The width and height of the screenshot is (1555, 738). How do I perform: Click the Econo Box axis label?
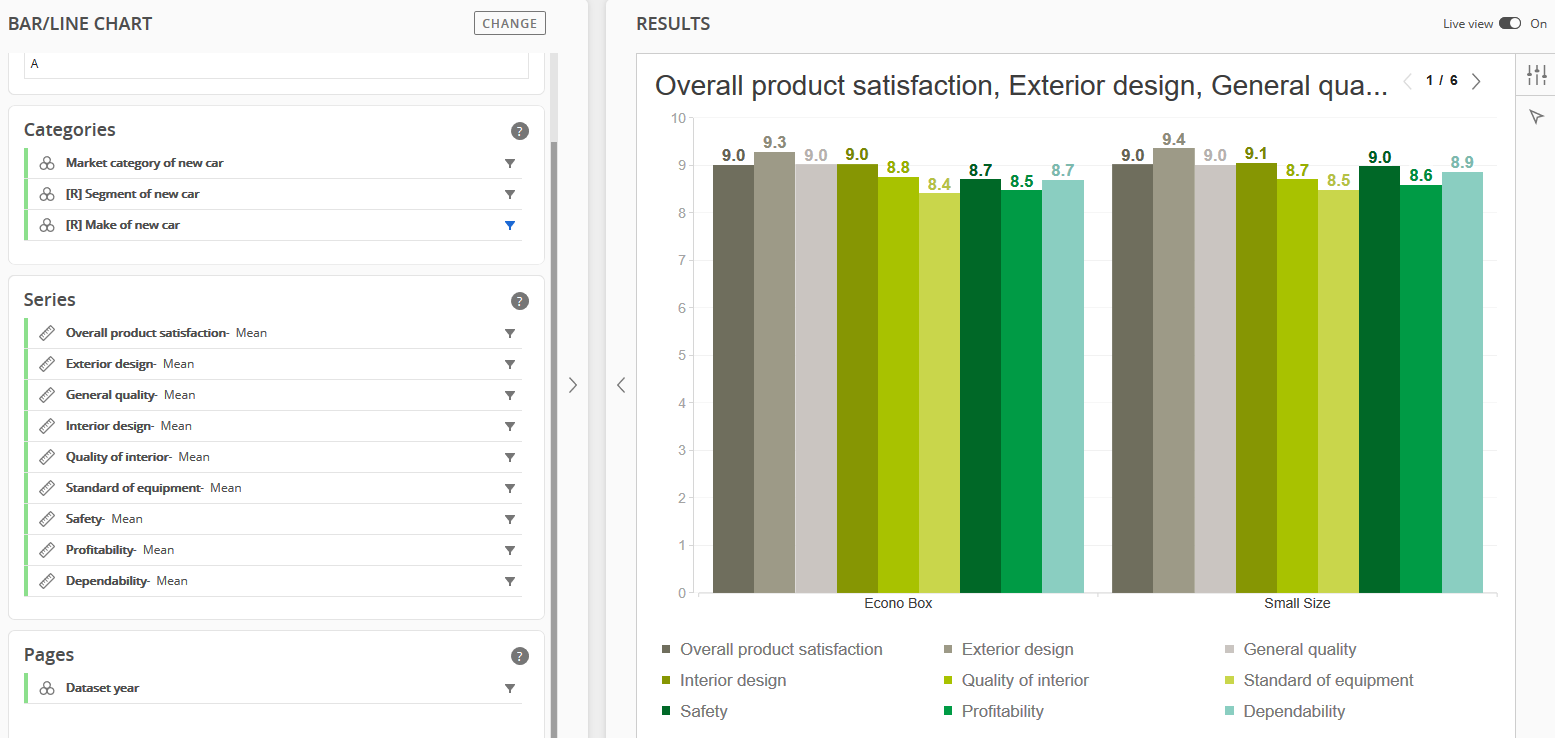(898, 604)
